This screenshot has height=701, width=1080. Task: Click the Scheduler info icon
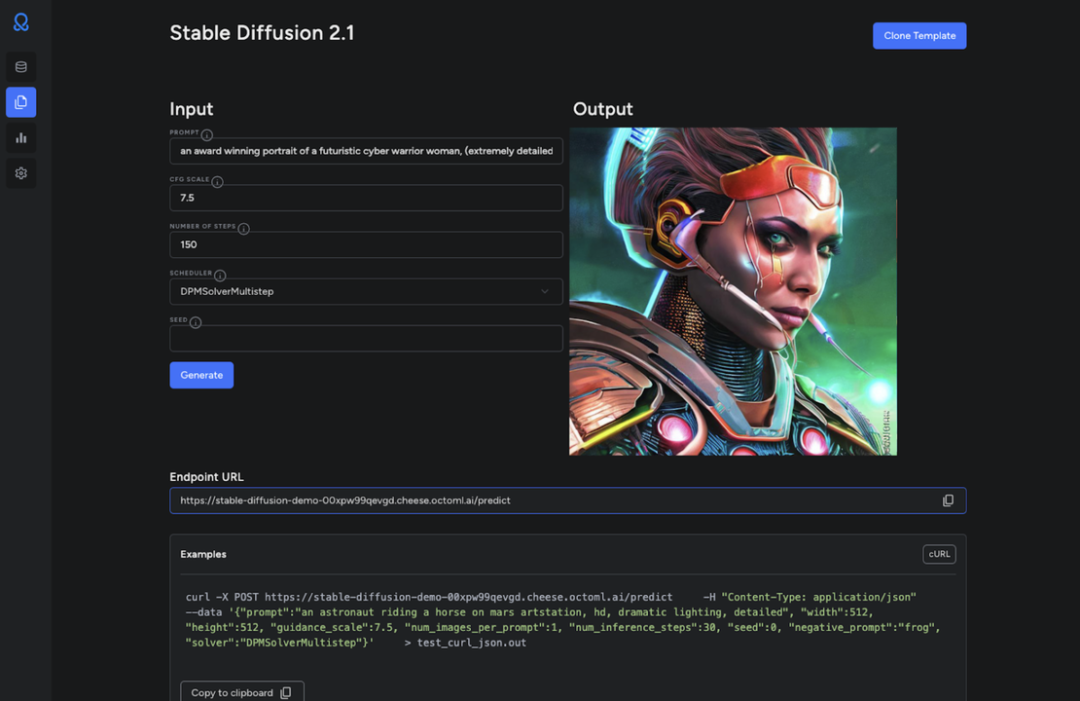(x=220, y=275)
